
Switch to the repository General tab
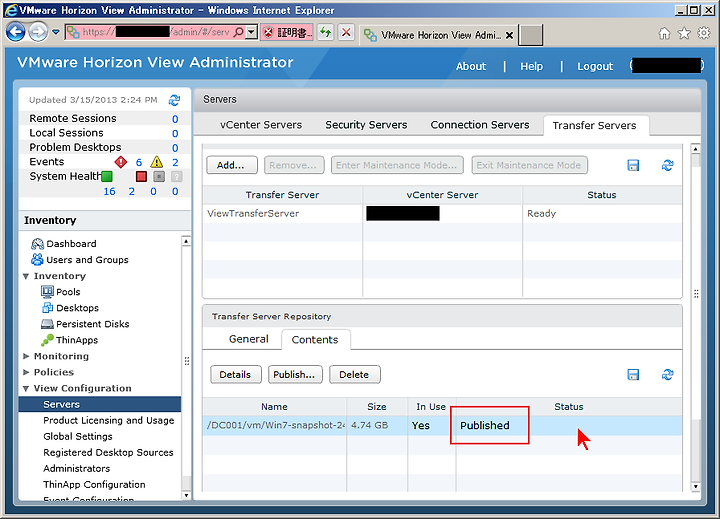pyautogui.click(x=248, y=339)
